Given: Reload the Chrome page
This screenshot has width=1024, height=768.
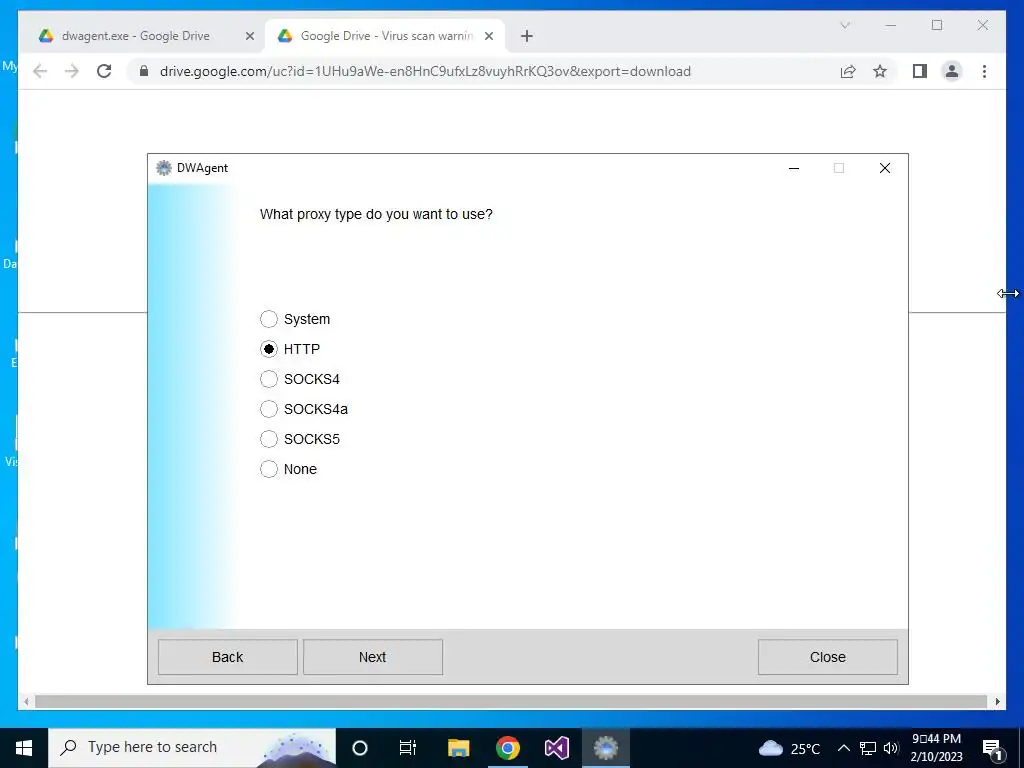Looking at the screenshot, I should pyautogui.click(x=104, y=71).
